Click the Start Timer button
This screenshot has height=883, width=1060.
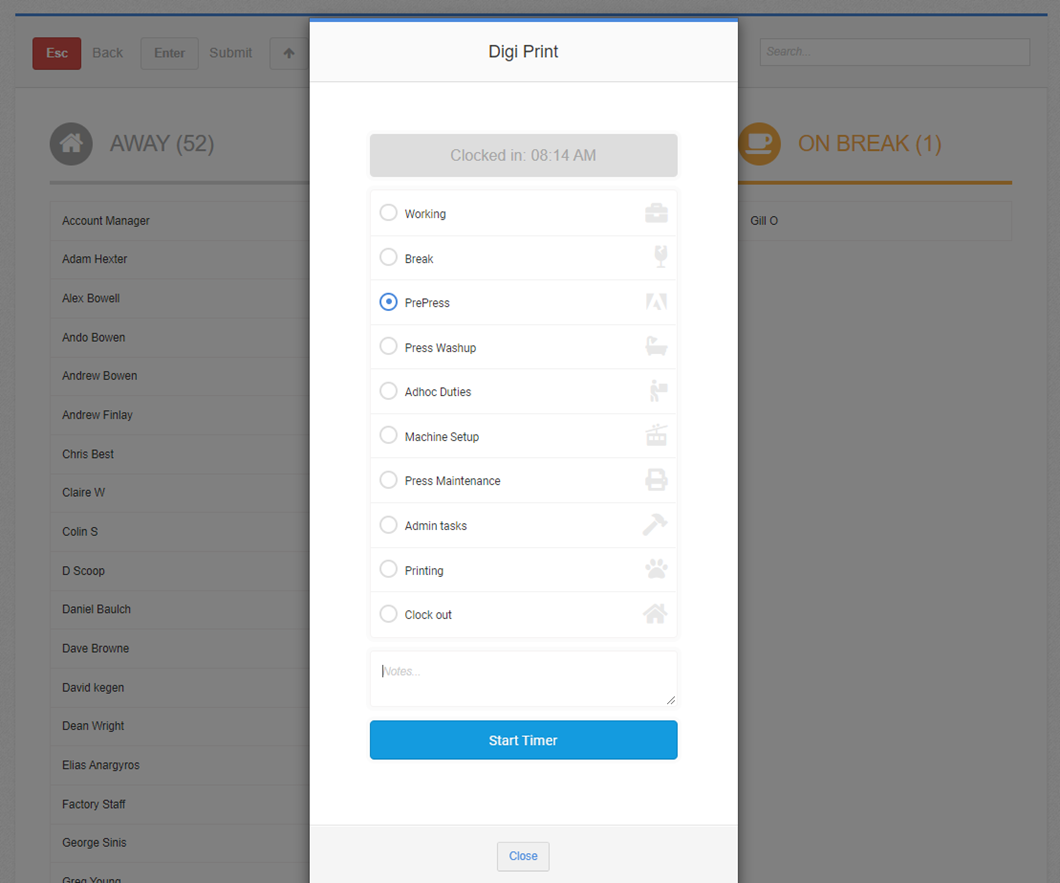(523, 740)
